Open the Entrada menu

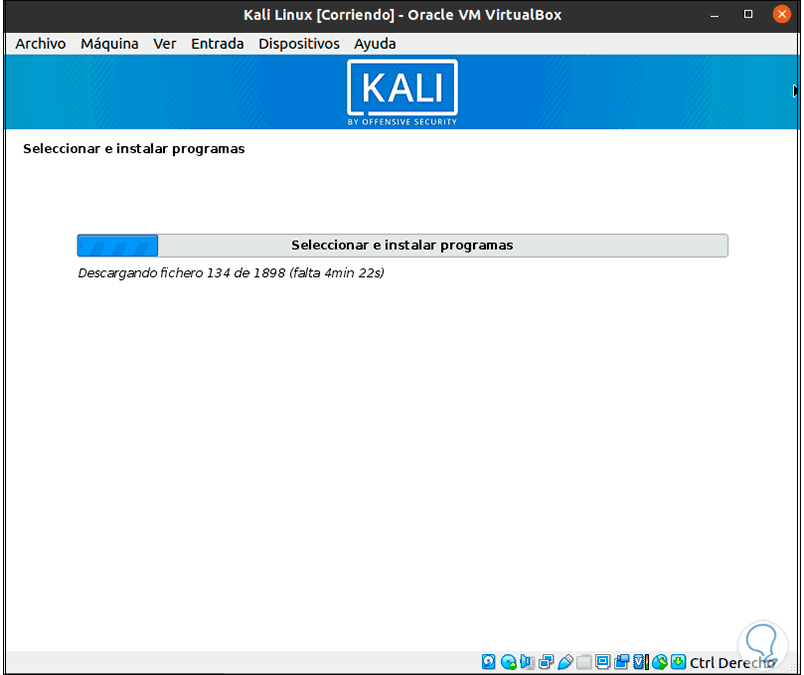(x=217, y=44)
